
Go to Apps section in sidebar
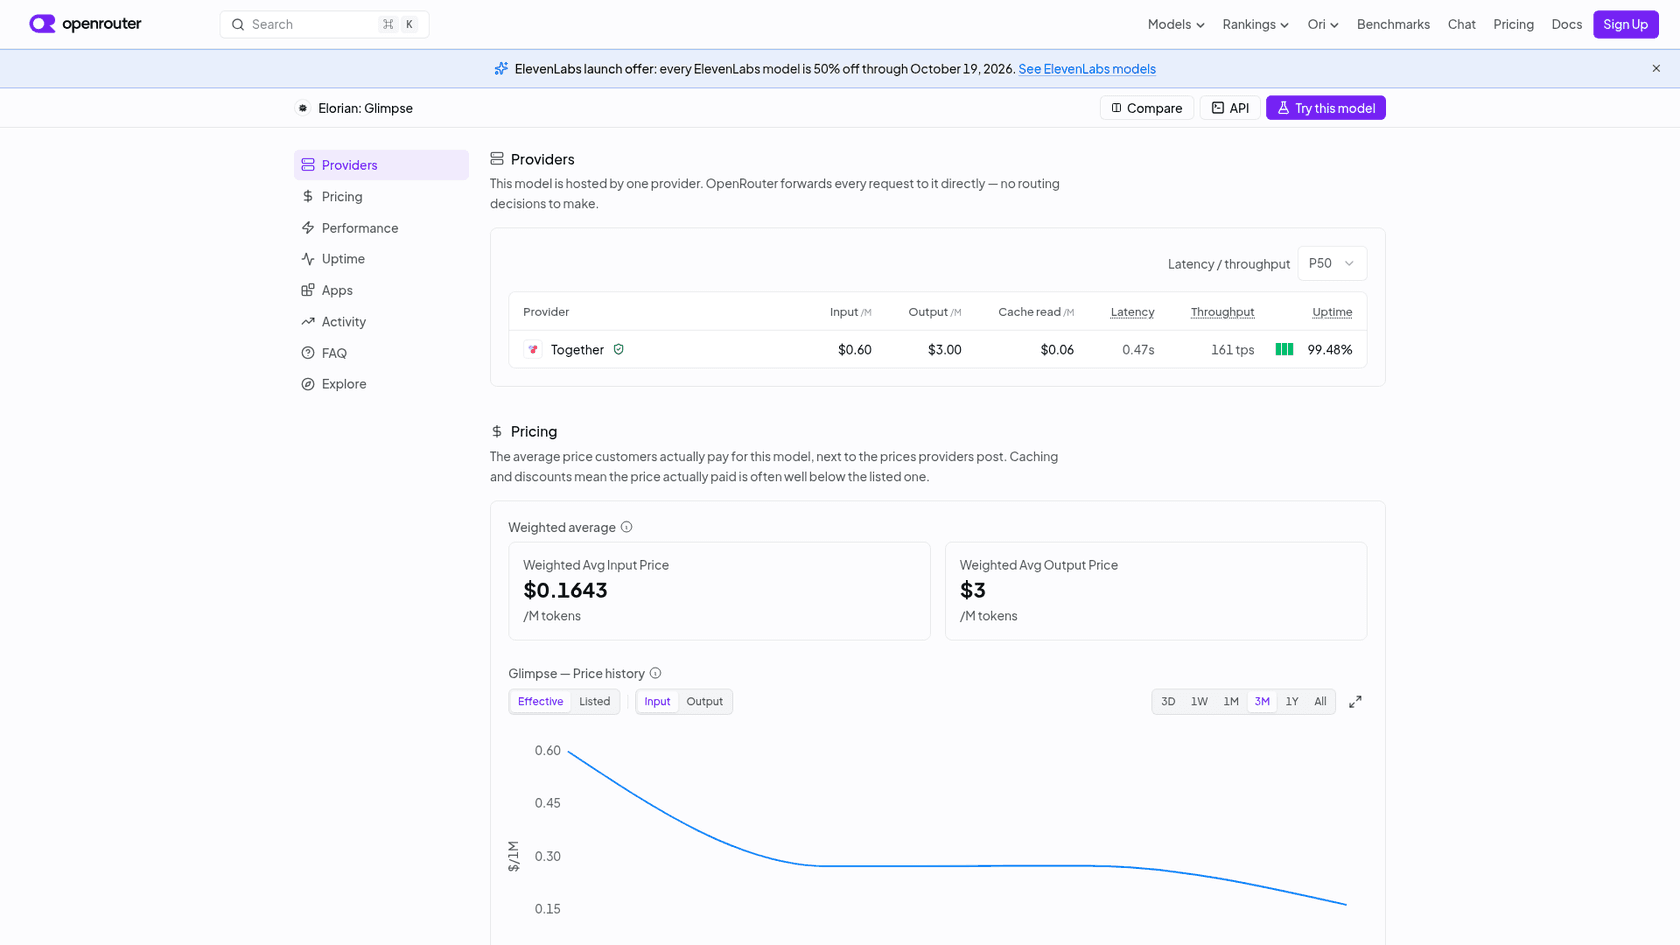381,290
